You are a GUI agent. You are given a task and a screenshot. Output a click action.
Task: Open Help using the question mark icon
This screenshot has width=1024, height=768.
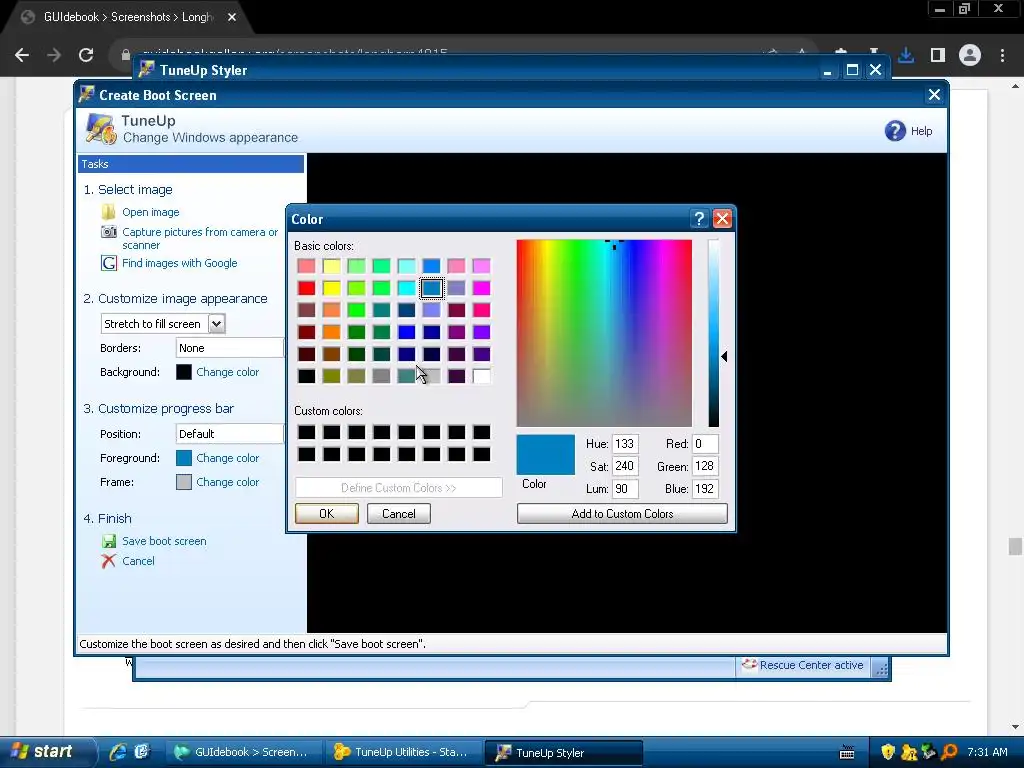pos(895,131)
